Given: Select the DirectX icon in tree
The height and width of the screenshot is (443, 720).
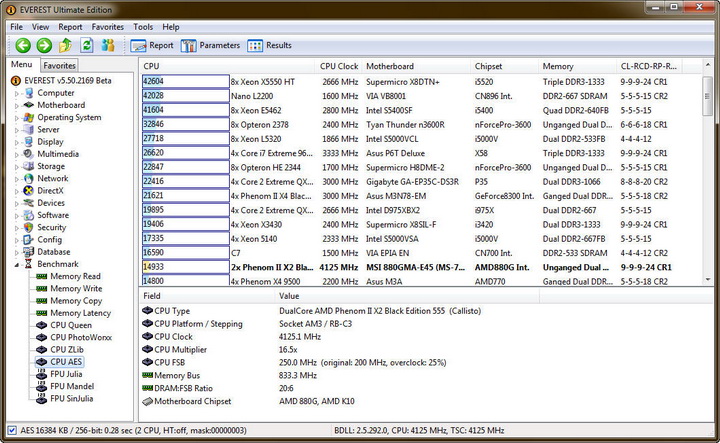Looking at the screenshot, I should point(29,191).
